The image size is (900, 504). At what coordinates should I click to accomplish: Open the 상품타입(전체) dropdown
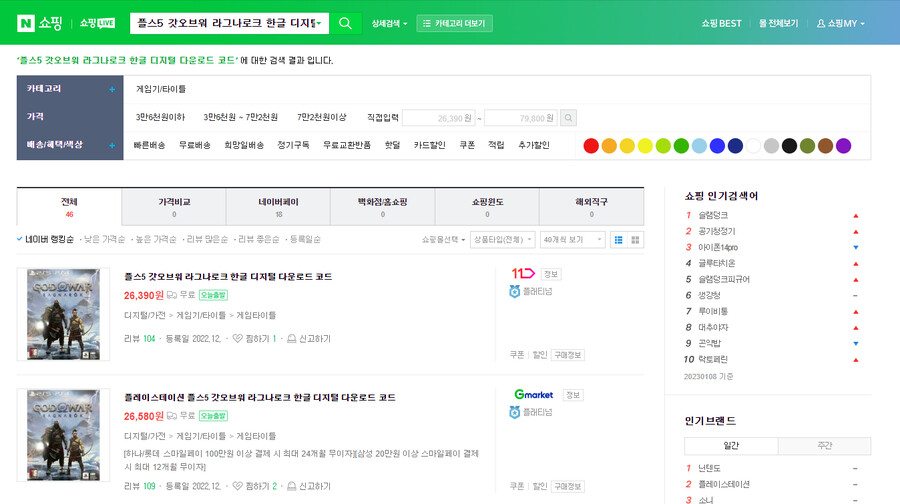pyautogui.click(x=503, y=239)
